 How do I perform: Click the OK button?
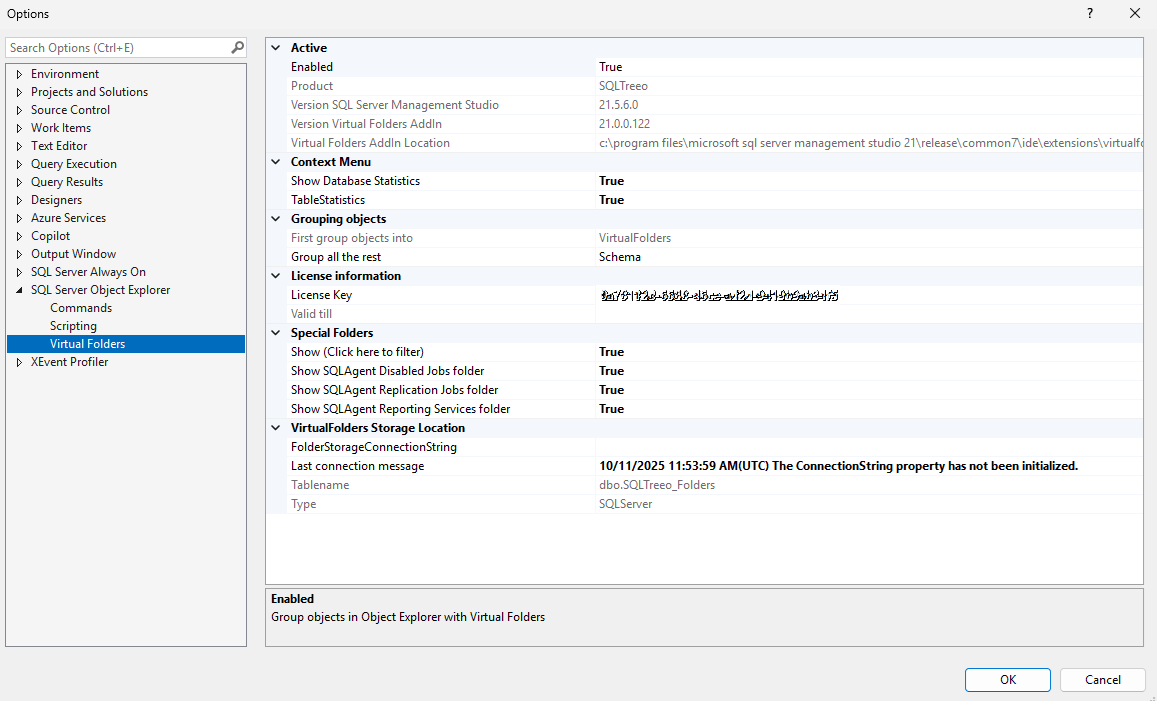point(1007,680)
